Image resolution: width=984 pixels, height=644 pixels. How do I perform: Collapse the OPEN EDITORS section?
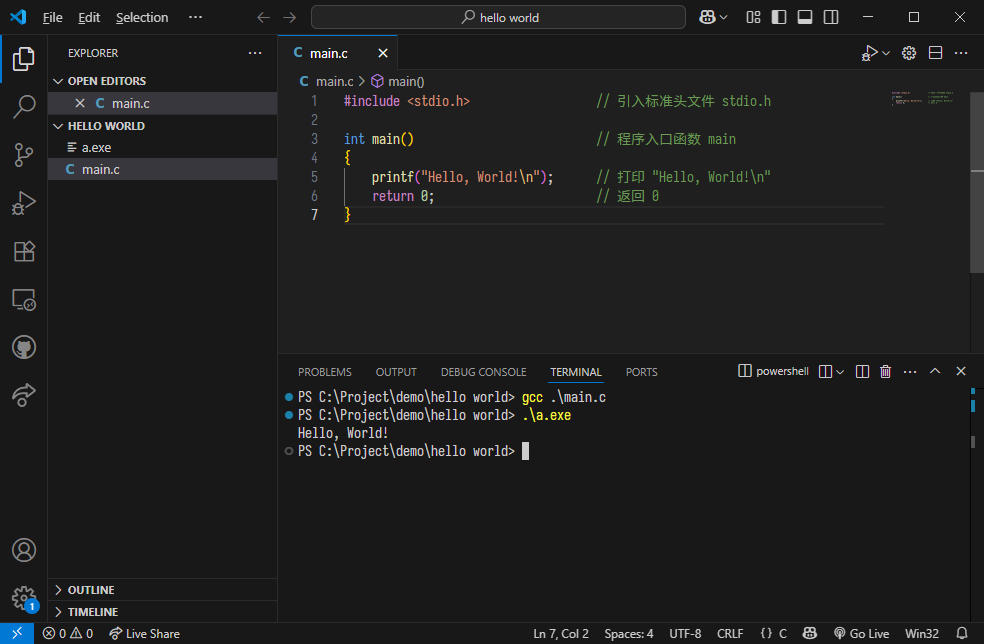click(57, 80)
